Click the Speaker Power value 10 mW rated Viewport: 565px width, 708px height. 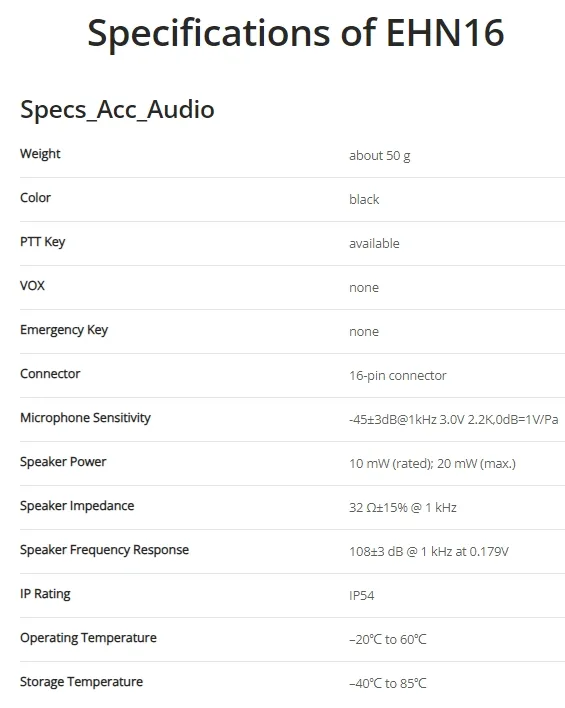432,464
